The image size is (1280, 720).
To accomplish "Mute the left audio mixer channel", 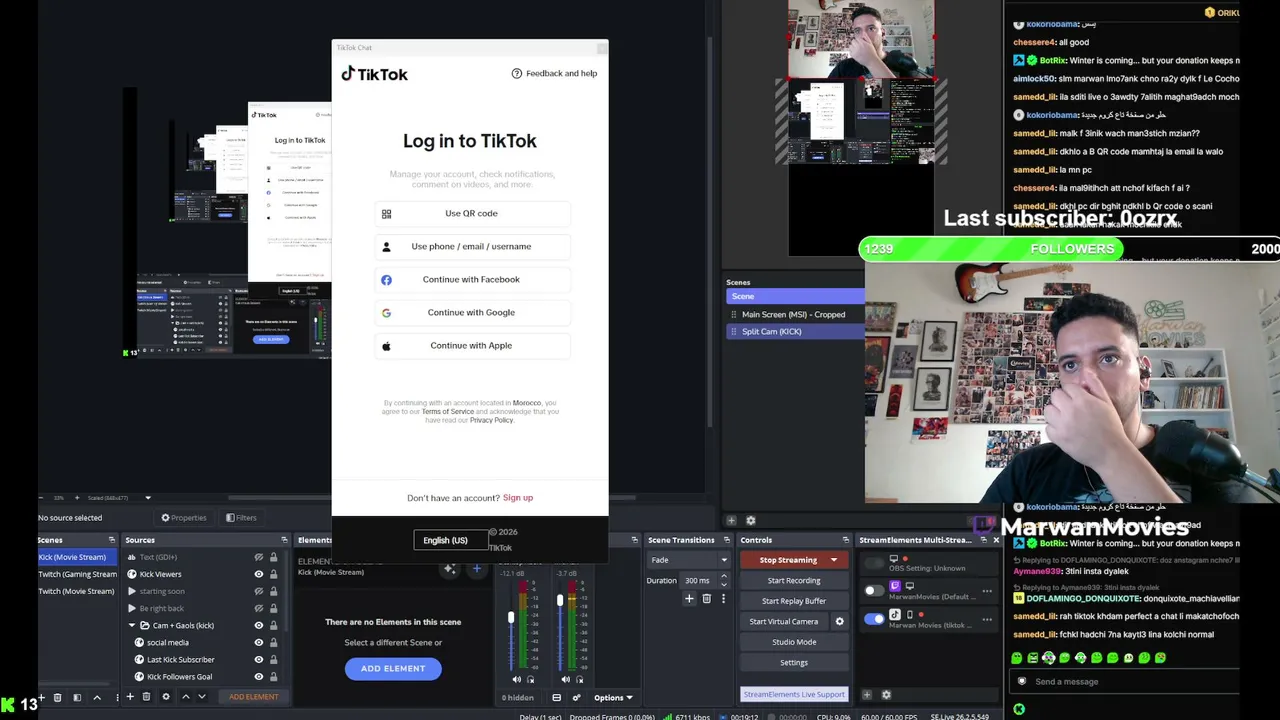I will coord(516,680).
